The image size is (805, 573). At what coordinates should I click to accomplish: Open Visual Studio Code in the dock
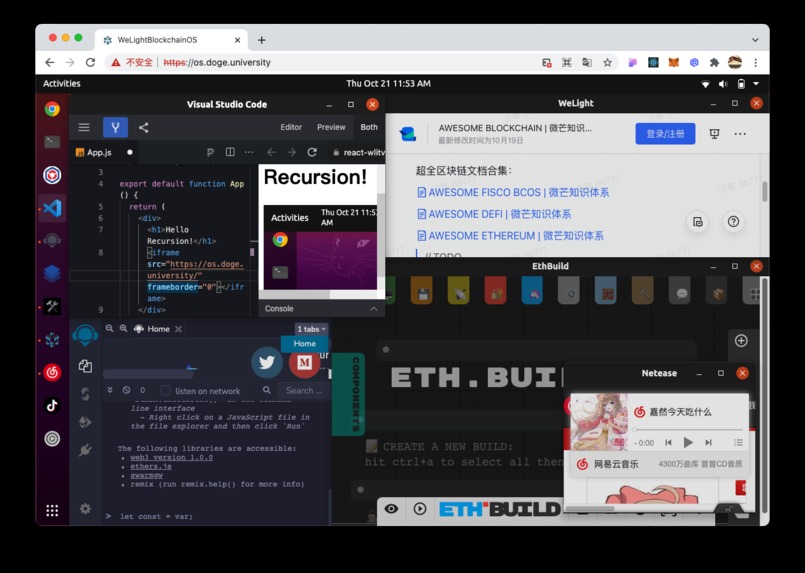pos(52,208)
